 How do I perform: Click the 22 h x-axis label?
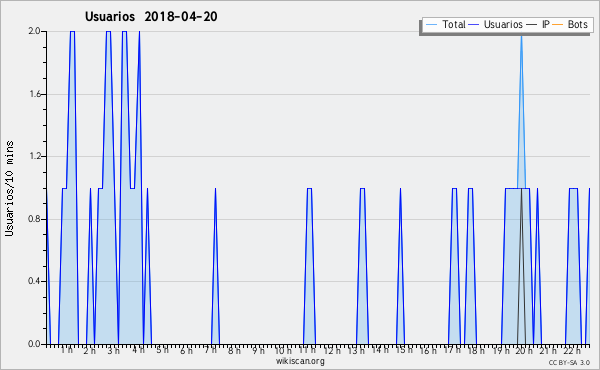572,350
